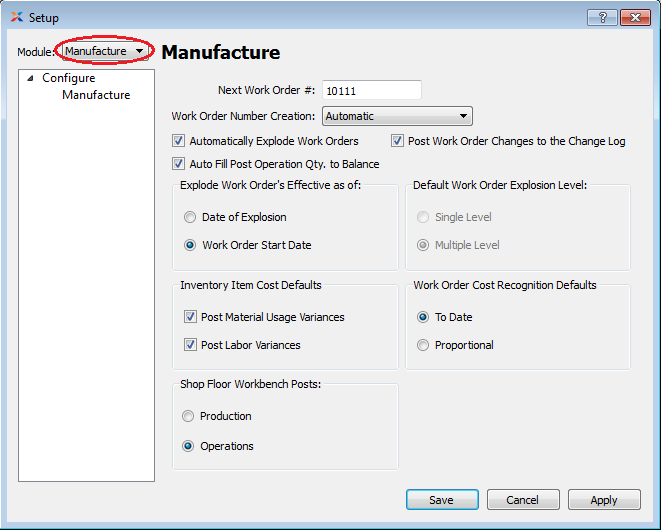661x530 pixels.
Task: Click the help question mark button
Action: click(601, 17)
